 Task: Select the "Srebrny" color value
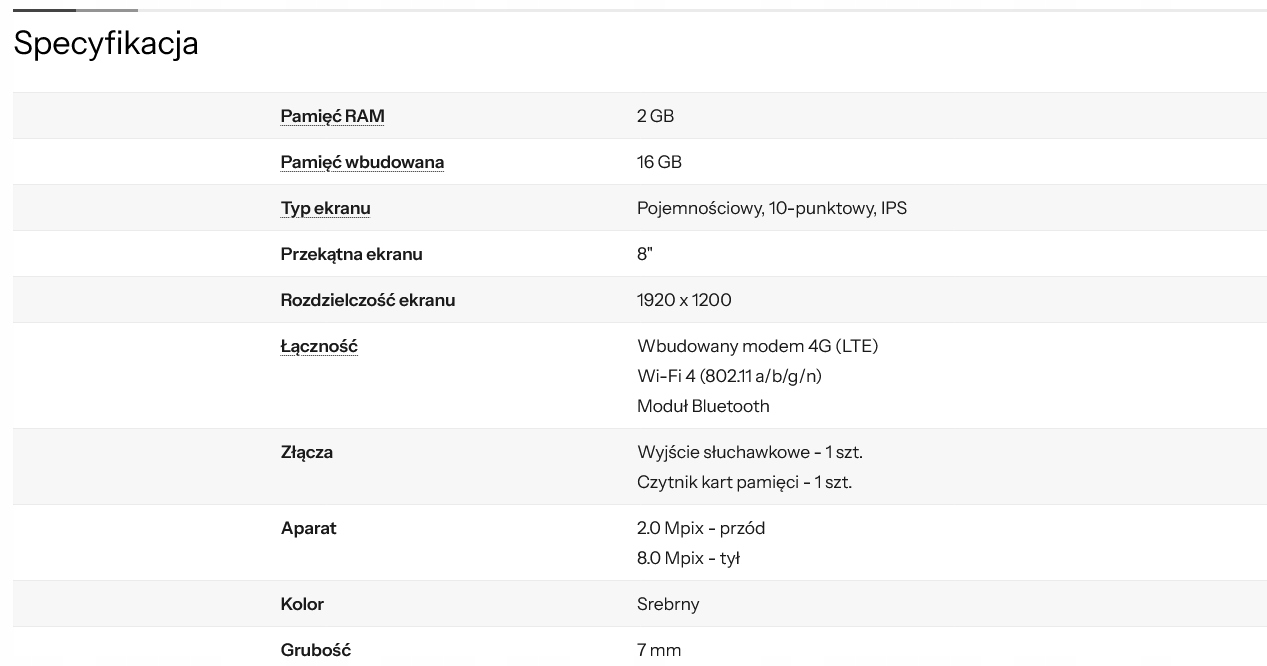click(x=668, y=604)
